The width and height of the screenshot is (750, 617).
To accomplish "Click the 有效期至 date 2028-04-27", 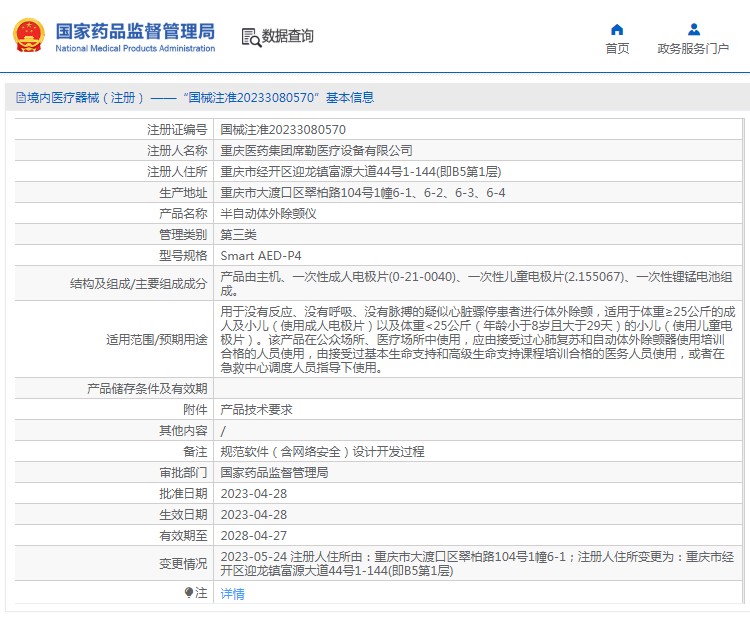I will (253, 535).
